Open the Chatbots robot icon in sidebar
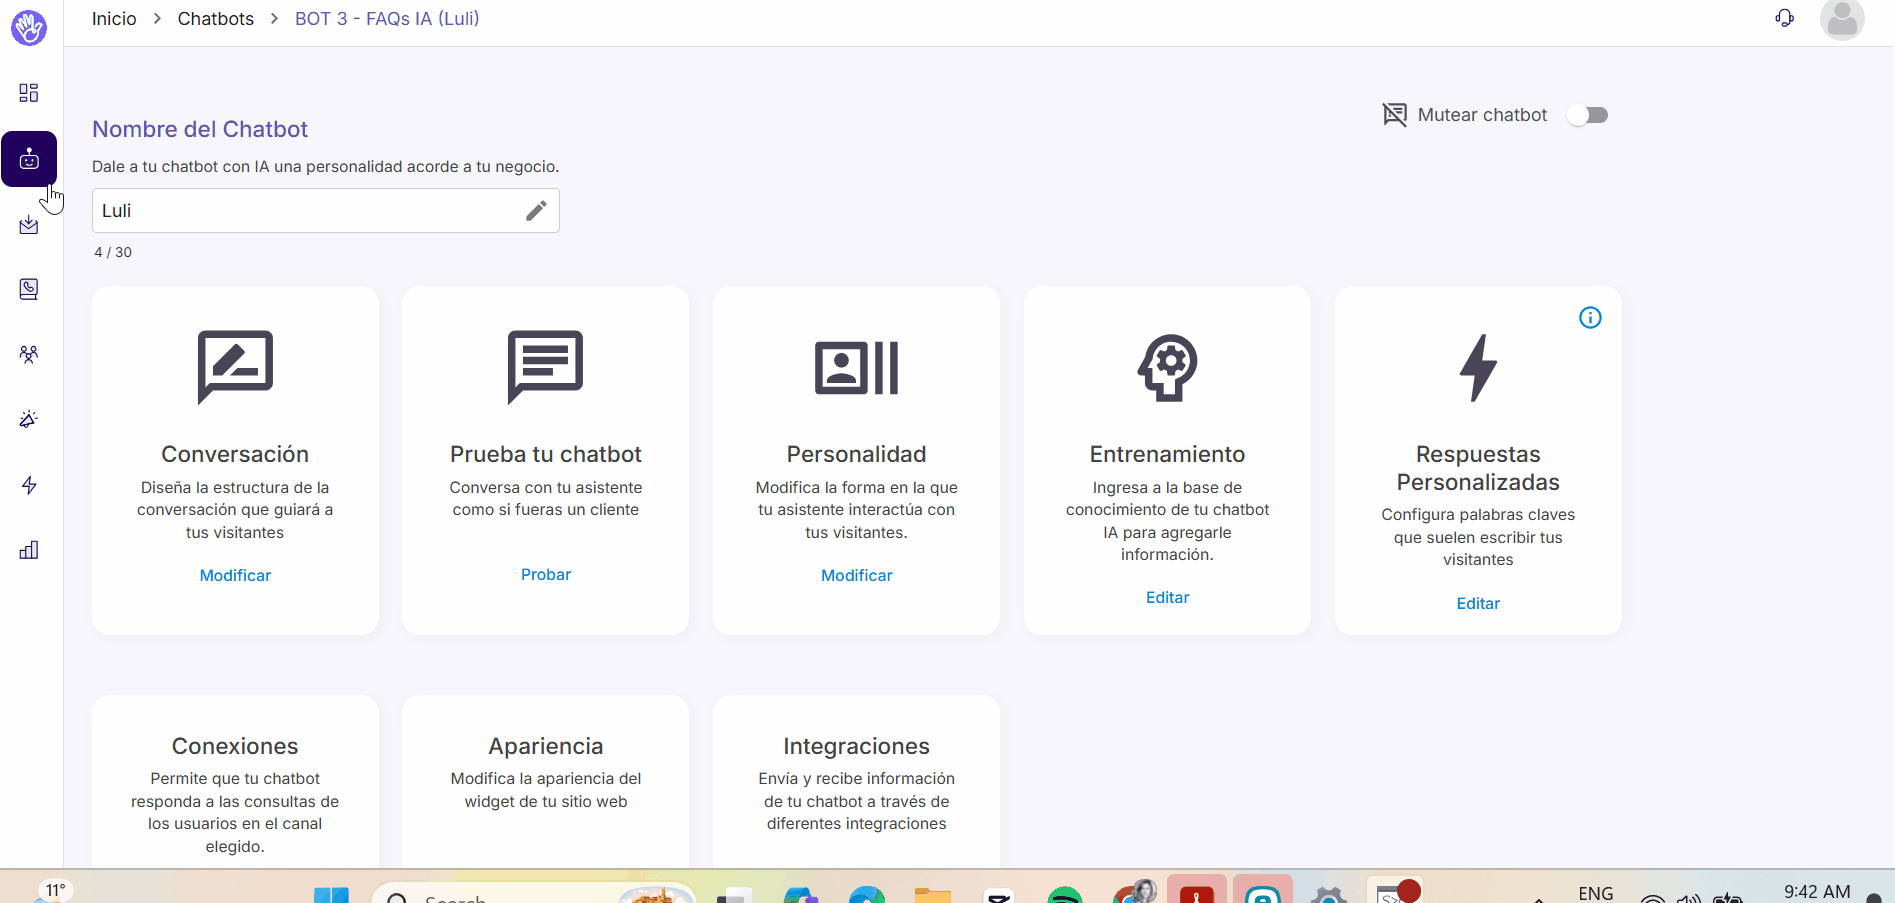The image size is (1895, 903). pyautogui.click(x=29, y=159)
